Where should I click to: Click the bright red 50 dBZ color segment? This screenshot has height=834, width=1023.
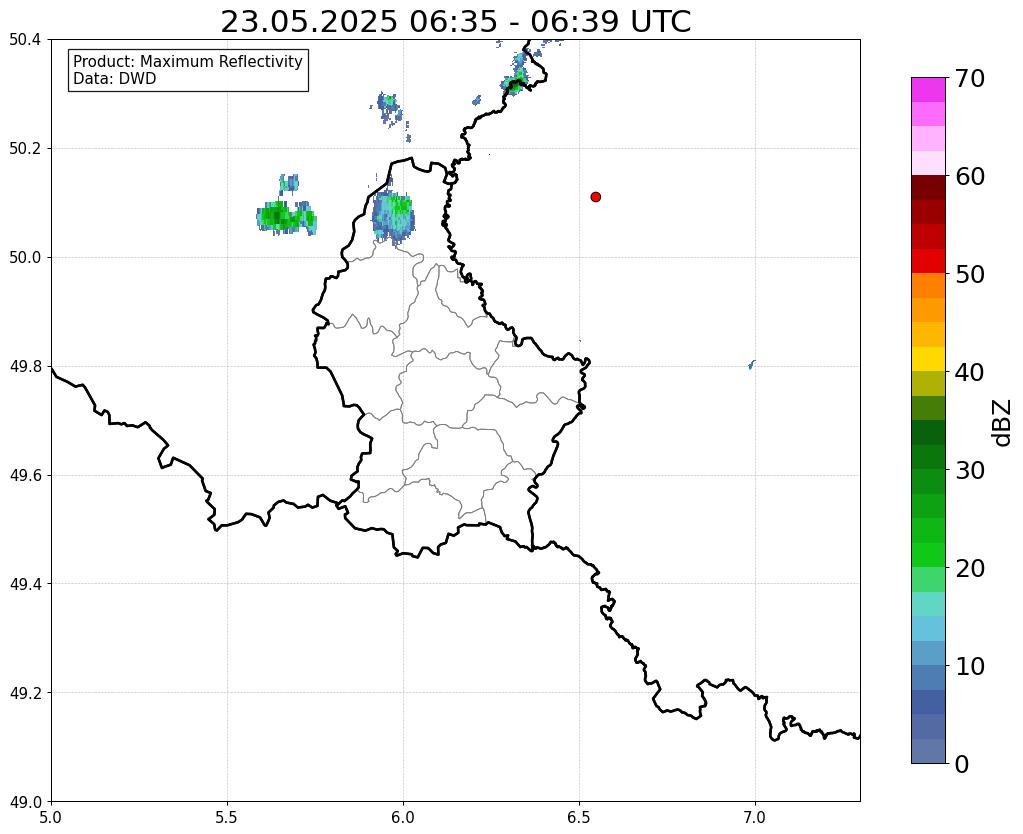pyautogui.click(x=928, y=262)
